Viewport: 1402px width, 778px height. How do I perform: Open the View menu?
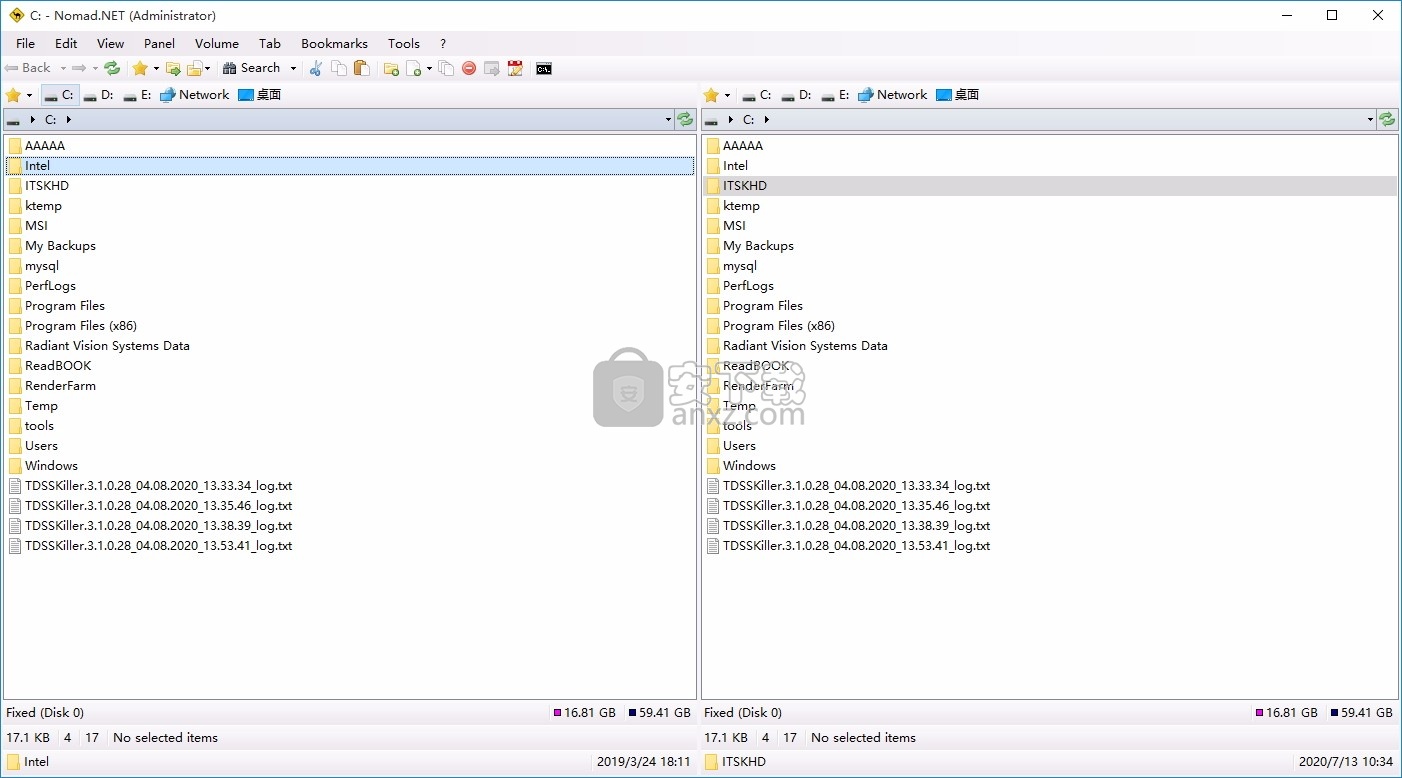110,43
